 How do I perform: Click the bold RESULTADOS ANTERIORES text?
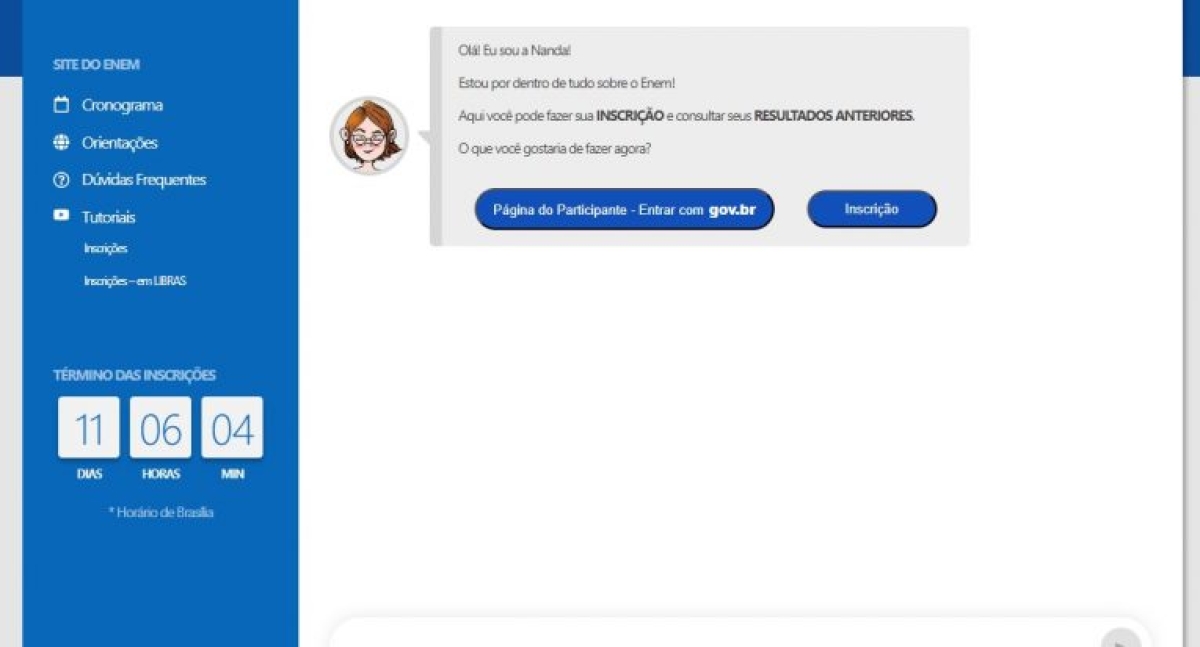(x=834, y=116)
